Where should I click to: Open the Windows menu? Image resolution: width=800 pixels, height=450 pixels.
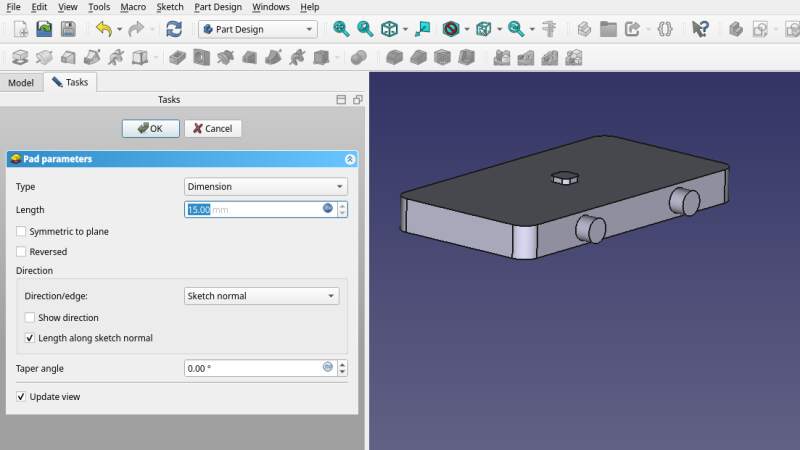pos(271,7)
